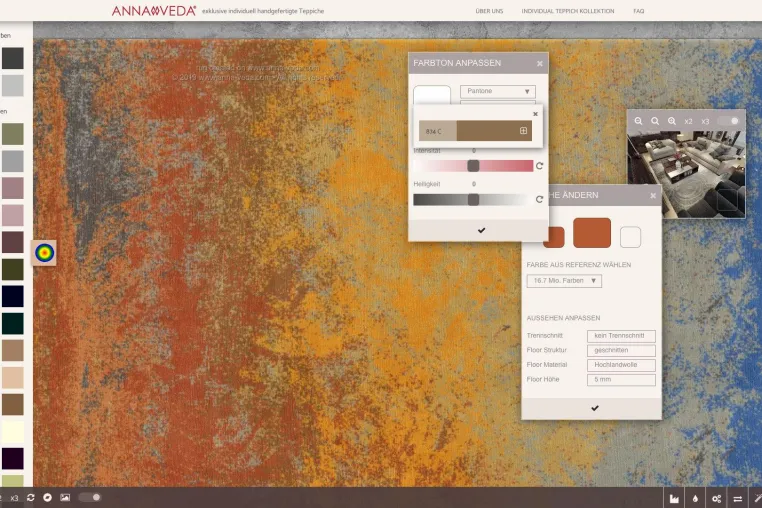Reset the Intensität slider with the refresh icon
The height and width of the screenshot is (508, 762).
point(539,166)
